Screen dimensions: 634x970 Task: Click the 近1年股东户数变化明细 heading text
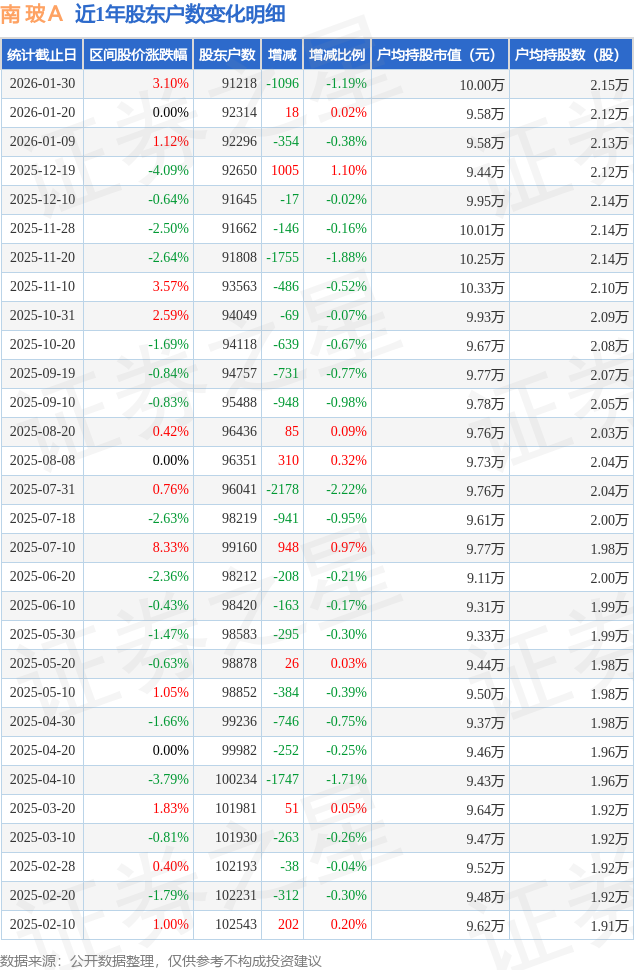[180, 14]
